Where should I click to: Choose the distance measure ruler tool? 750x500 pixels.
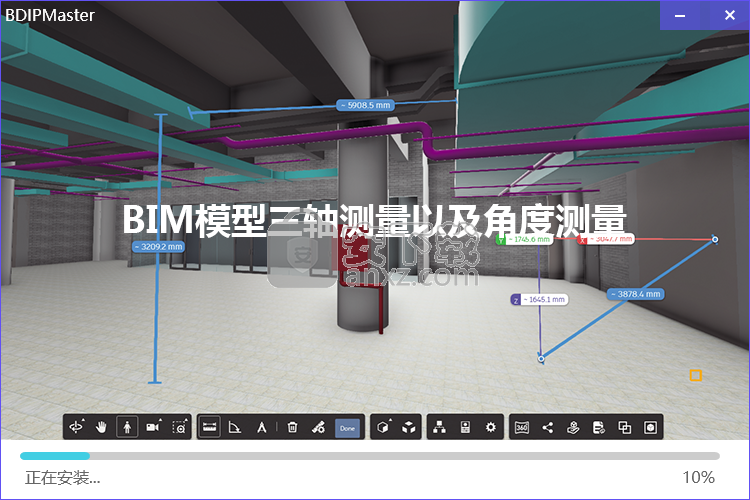coord(210,427)
